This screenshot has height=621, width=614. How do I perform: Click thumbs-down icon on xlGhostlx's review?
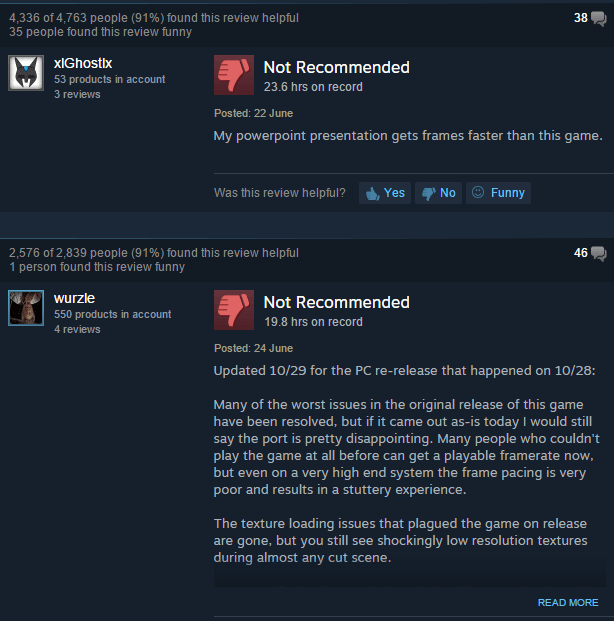tap(234, 75)
